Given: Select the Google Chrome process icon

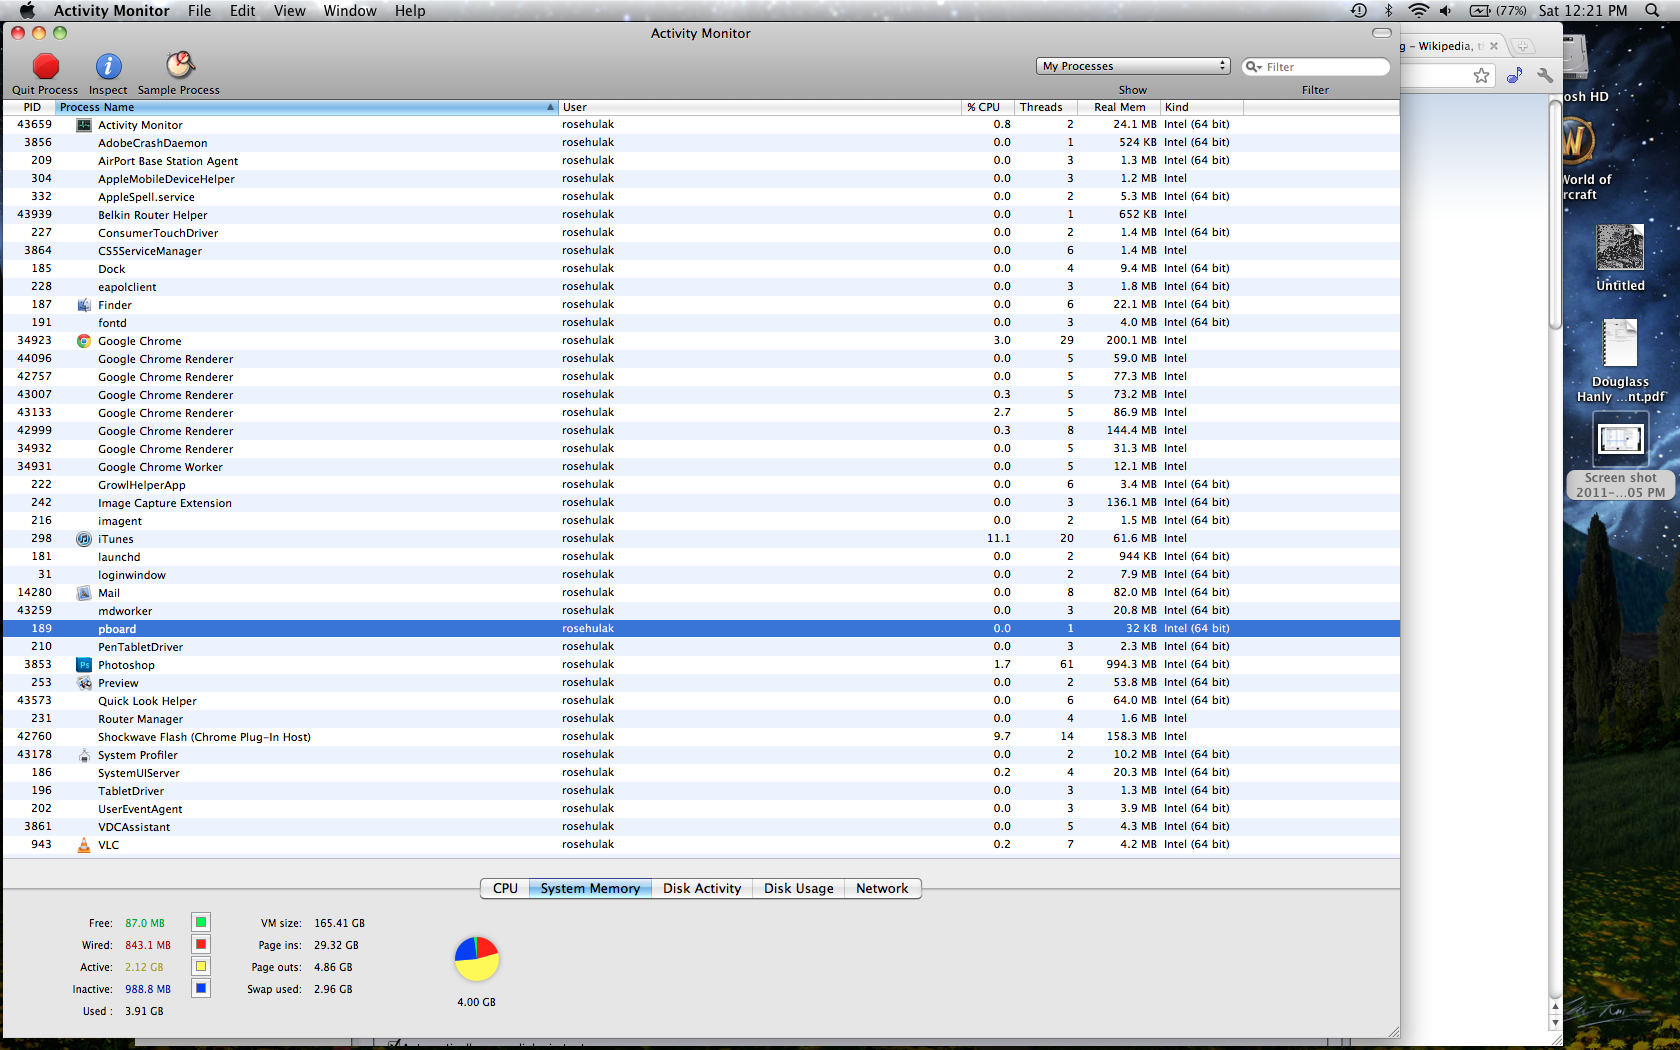Looking at the screenshot, I should point(84,341).
